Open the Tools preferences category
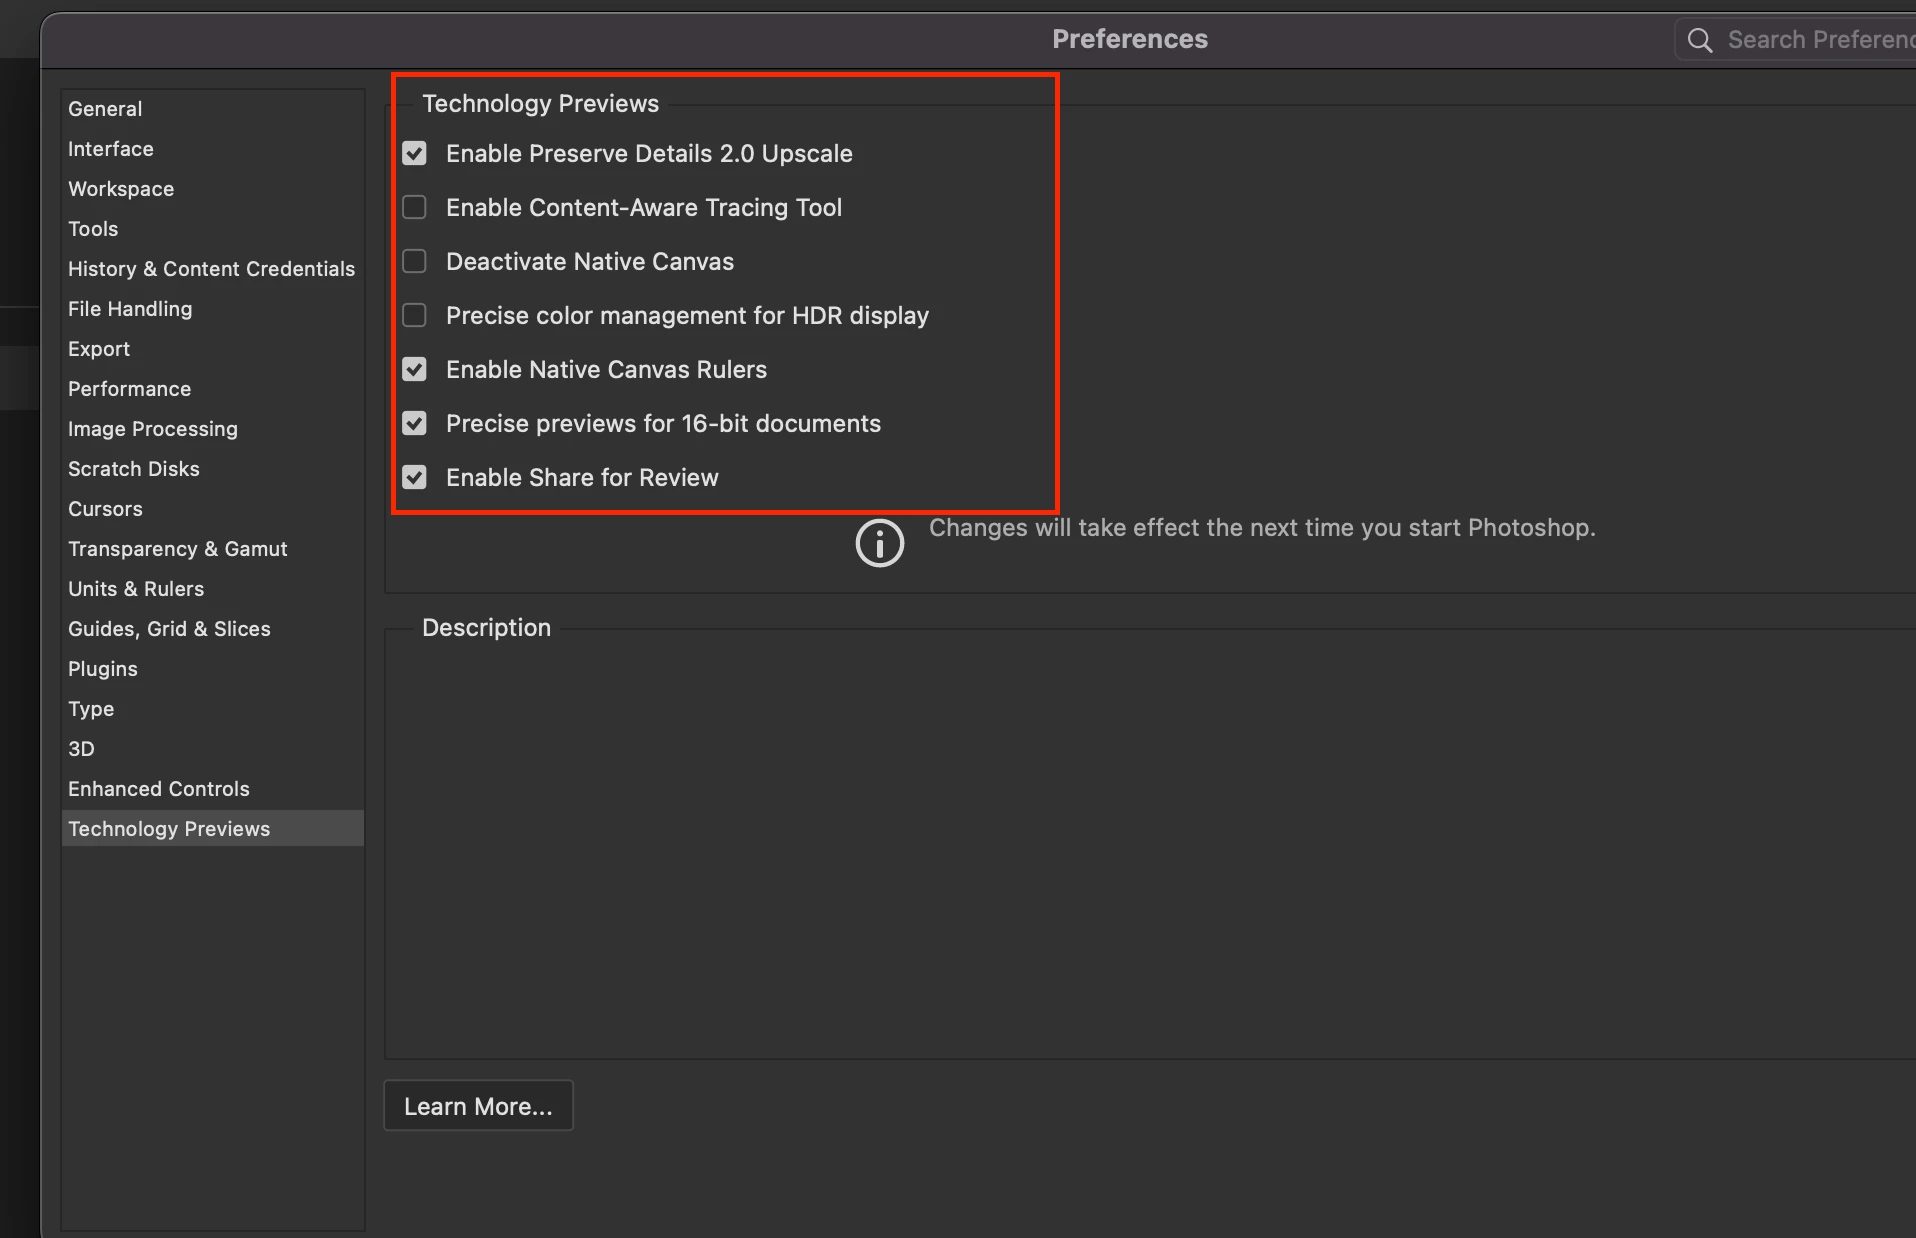 coord(212,228)
